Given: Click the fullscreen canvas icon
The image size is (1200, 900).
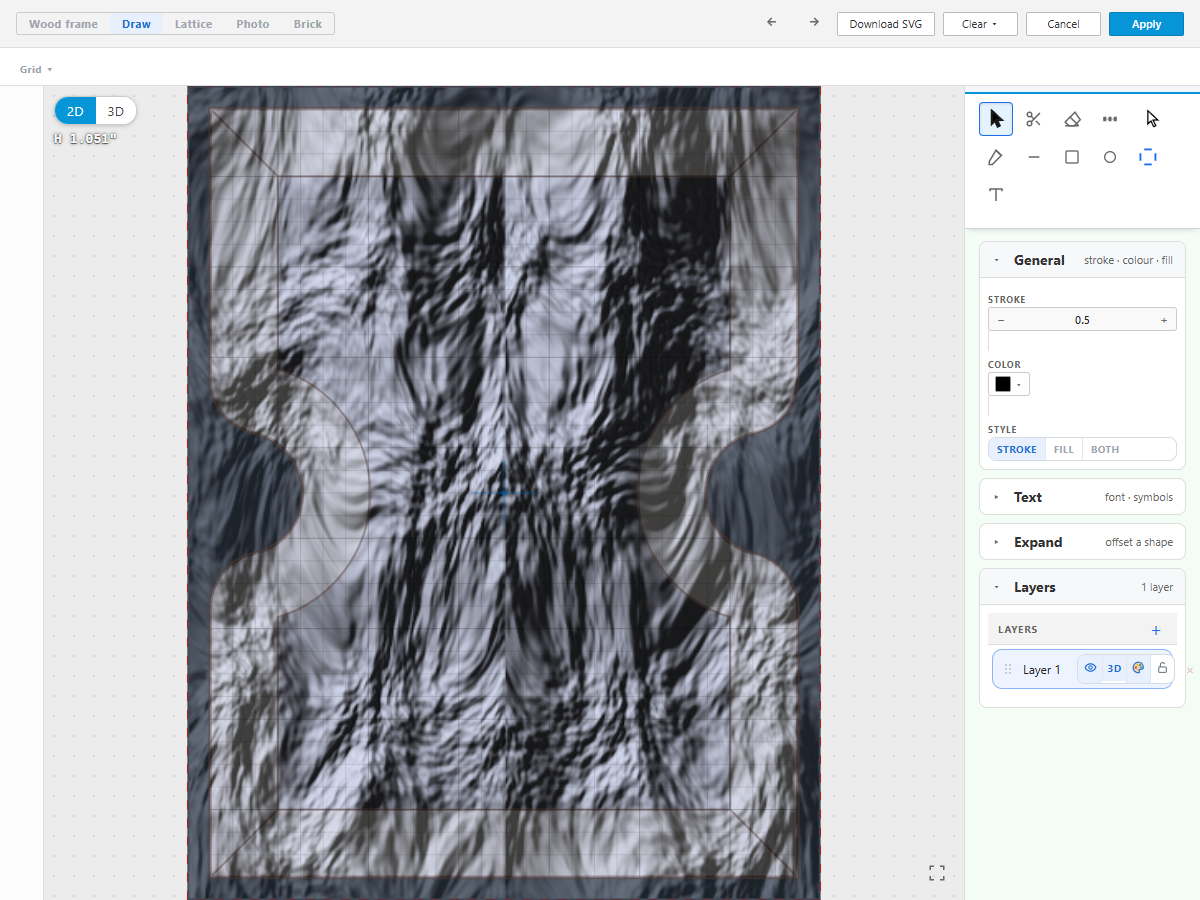Looking at the screenshot, I should tap(937, 873).
